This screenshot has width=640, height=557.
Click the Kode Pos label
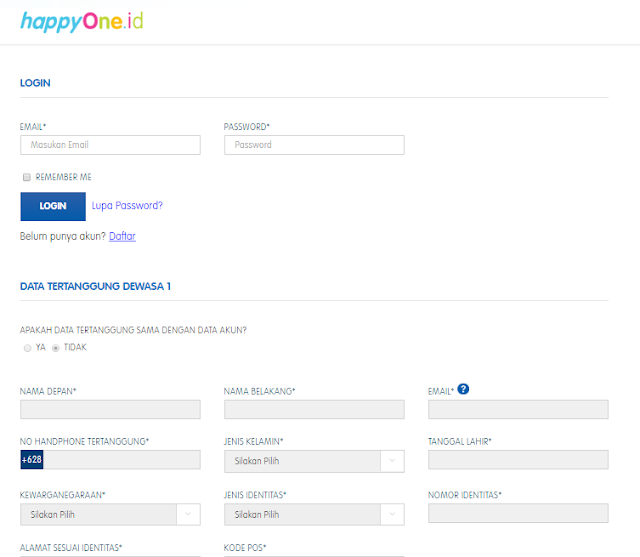coord(245,548)
